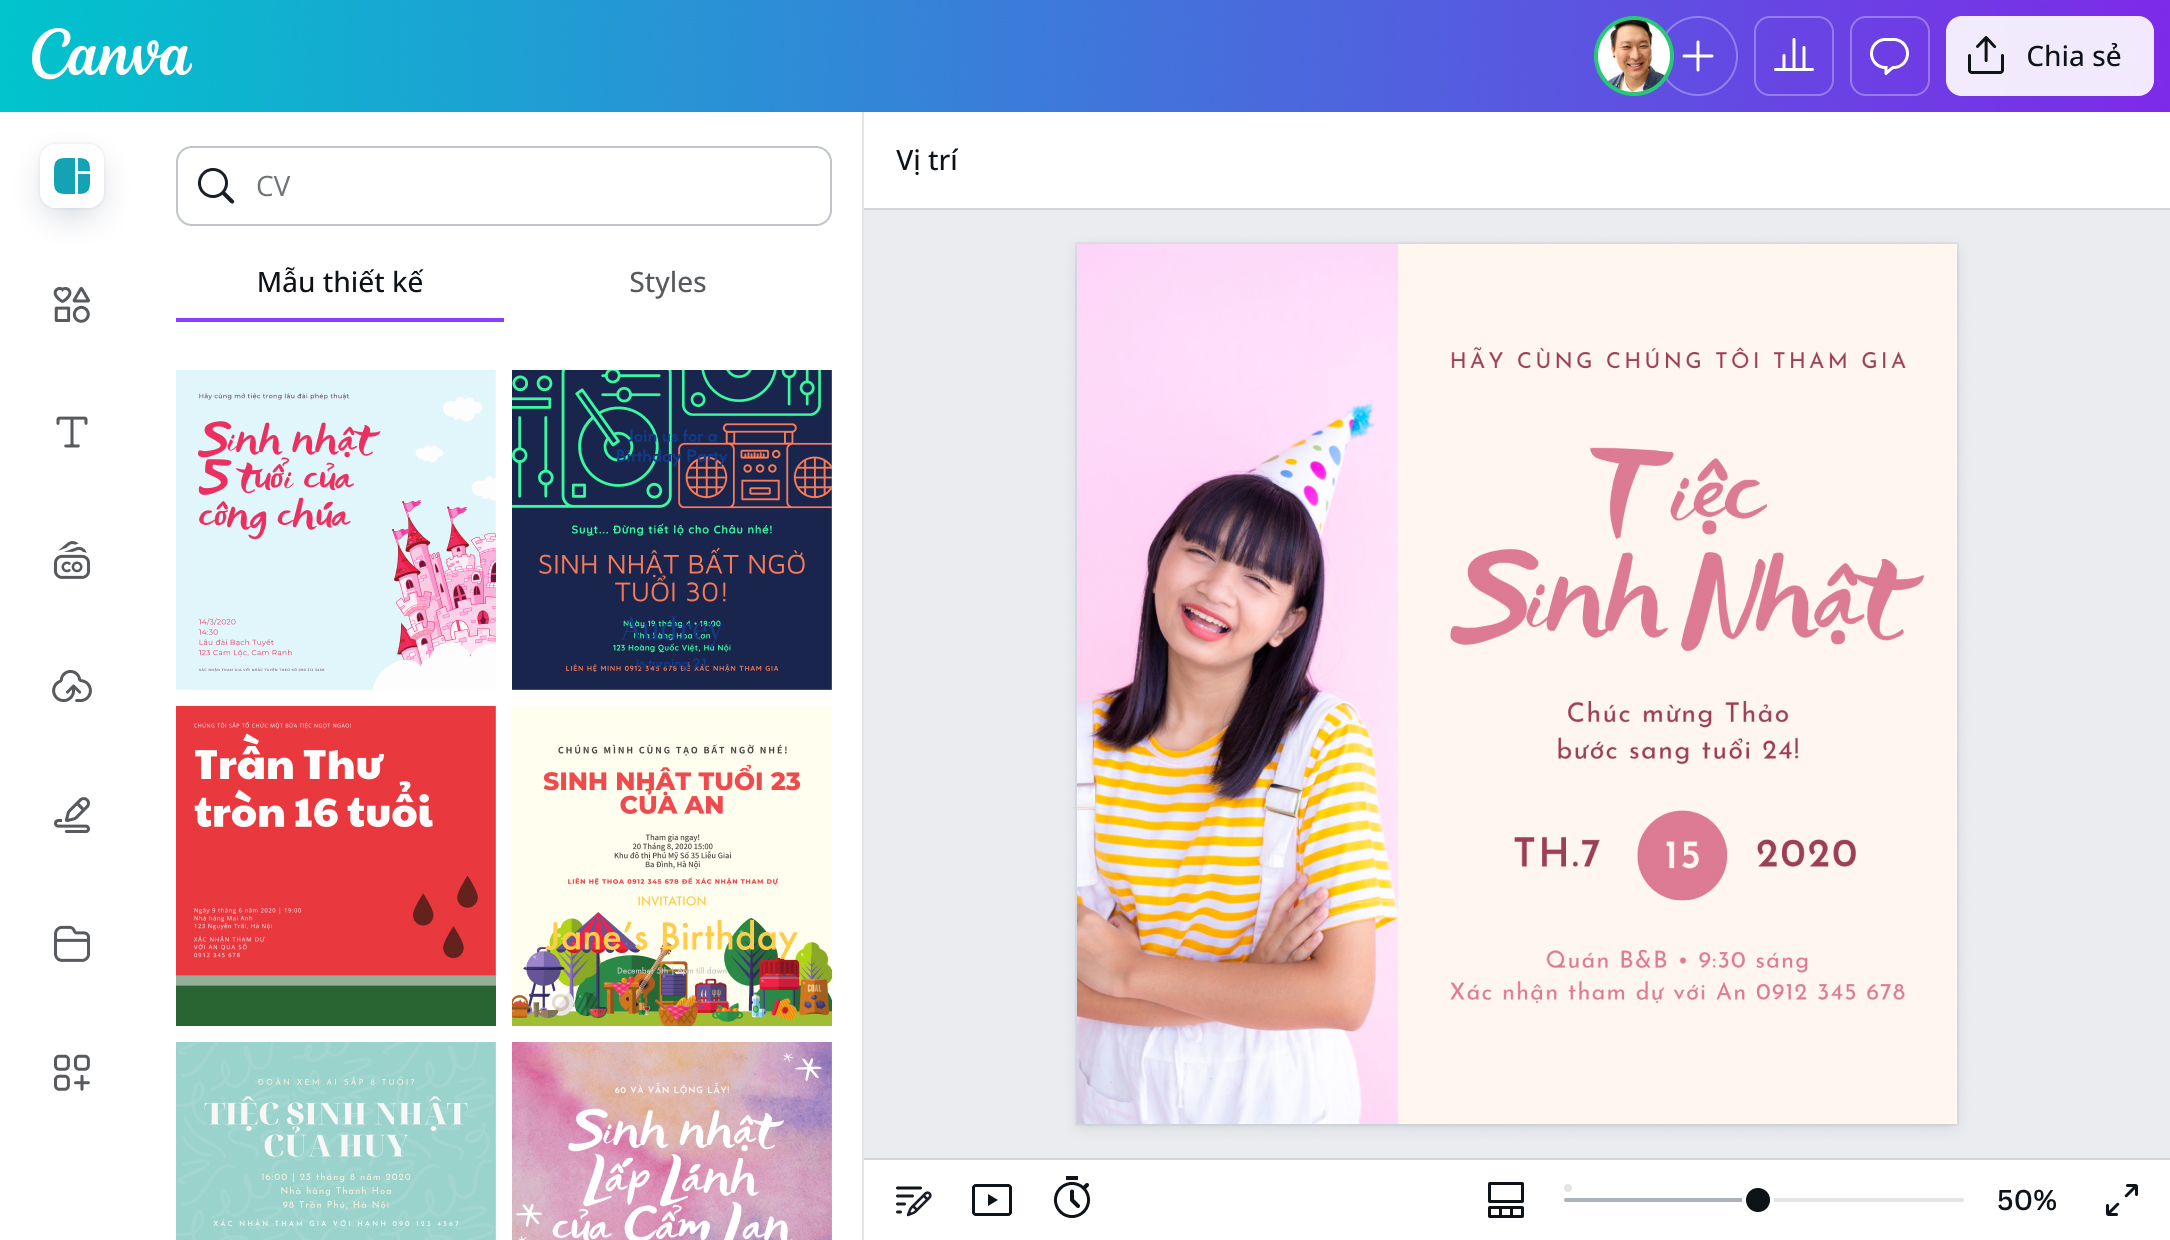Open the Text tool sidebar icon
Screen dimensions: 2170x1240
pos(72,433)
